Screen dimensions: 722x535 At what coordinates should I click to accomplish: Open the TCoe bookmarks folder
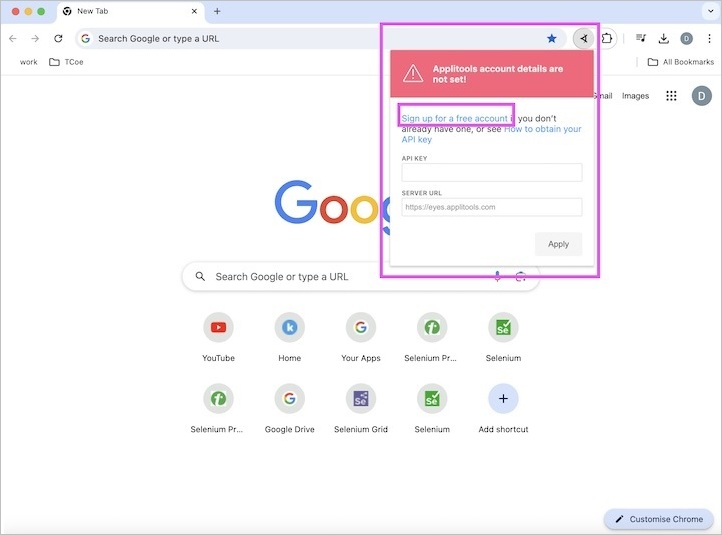(x=66, y=62)
